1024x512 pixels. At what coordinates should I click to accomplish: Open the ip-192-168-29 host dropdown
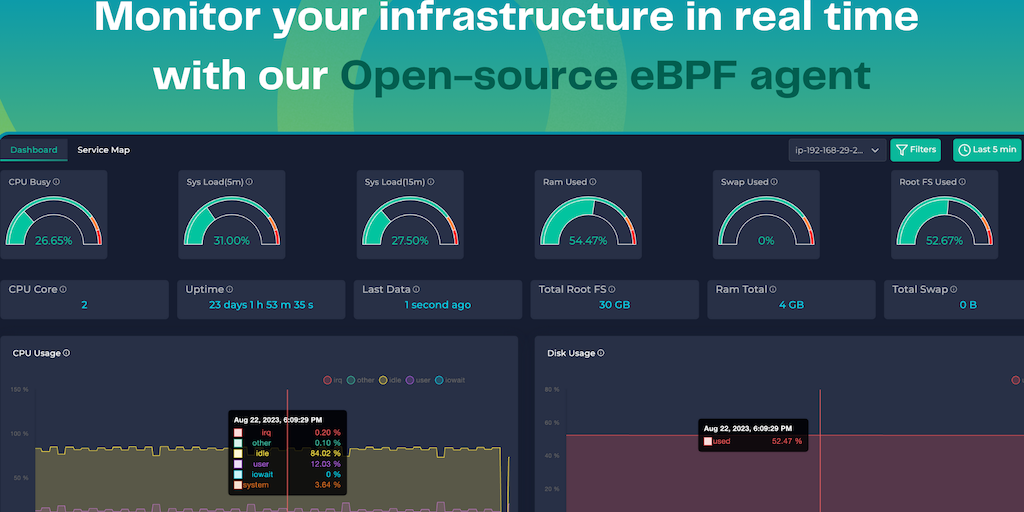[836, 150]
